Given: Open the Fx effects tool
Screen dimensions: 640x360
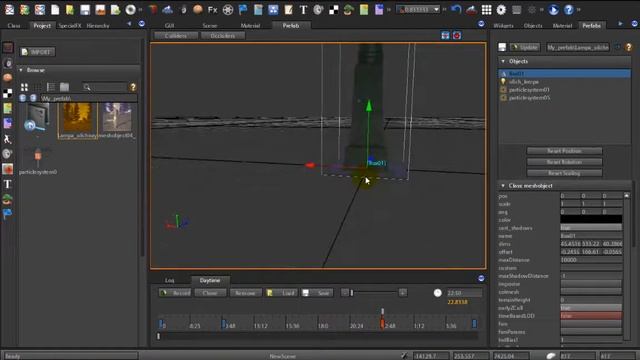Looking at the screenshot, I should point(213,9).
